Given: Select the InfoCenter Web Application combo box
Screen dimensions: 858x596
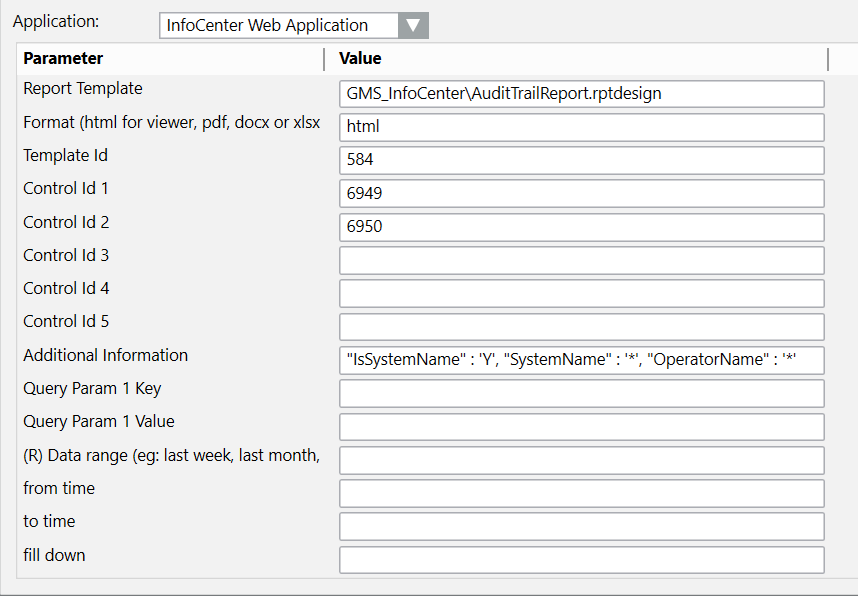Looking at the screenshot, I should 278,25.
